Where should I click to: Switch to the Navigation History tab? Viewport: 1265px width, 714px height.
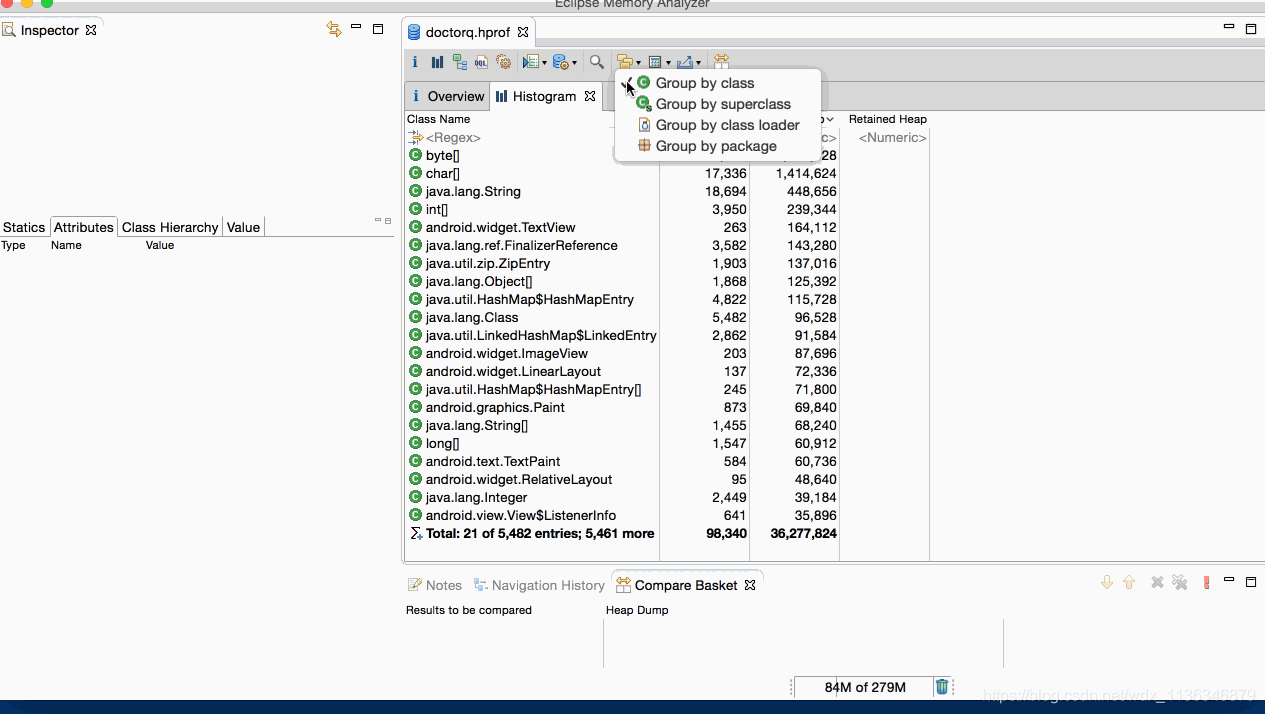(539, 585)
